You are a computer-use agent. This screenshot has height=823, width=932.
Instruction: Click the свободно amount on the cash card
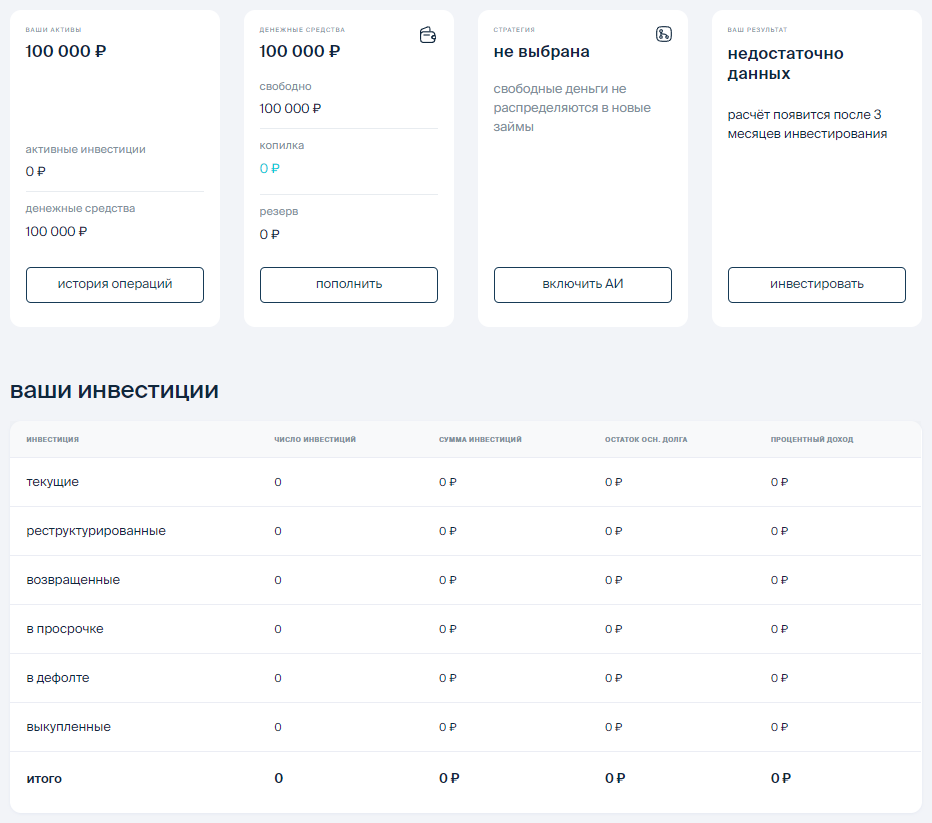290,108
